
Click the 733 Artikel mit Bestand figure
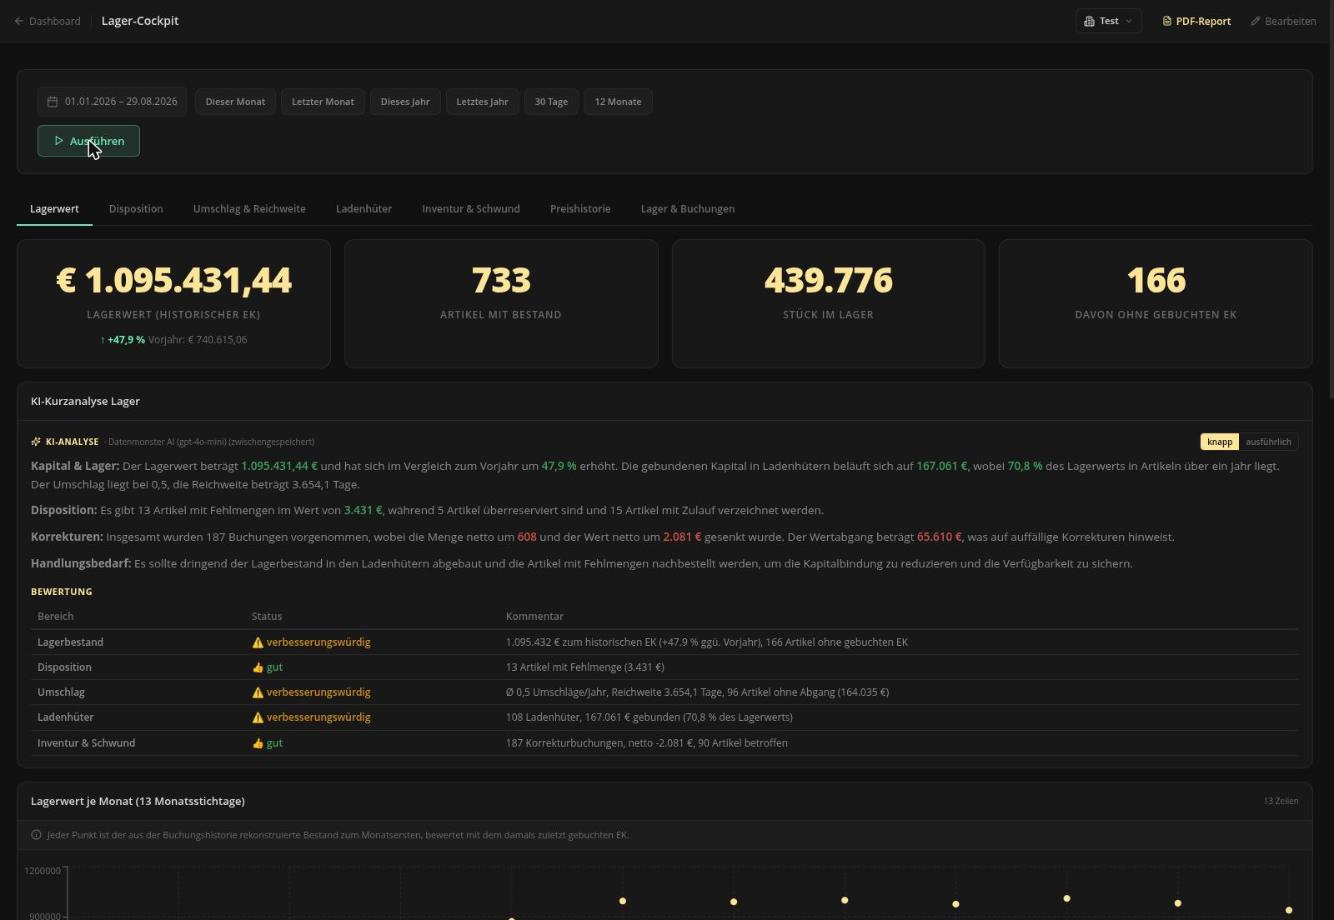pyautogui.click(x=501, y=281)
